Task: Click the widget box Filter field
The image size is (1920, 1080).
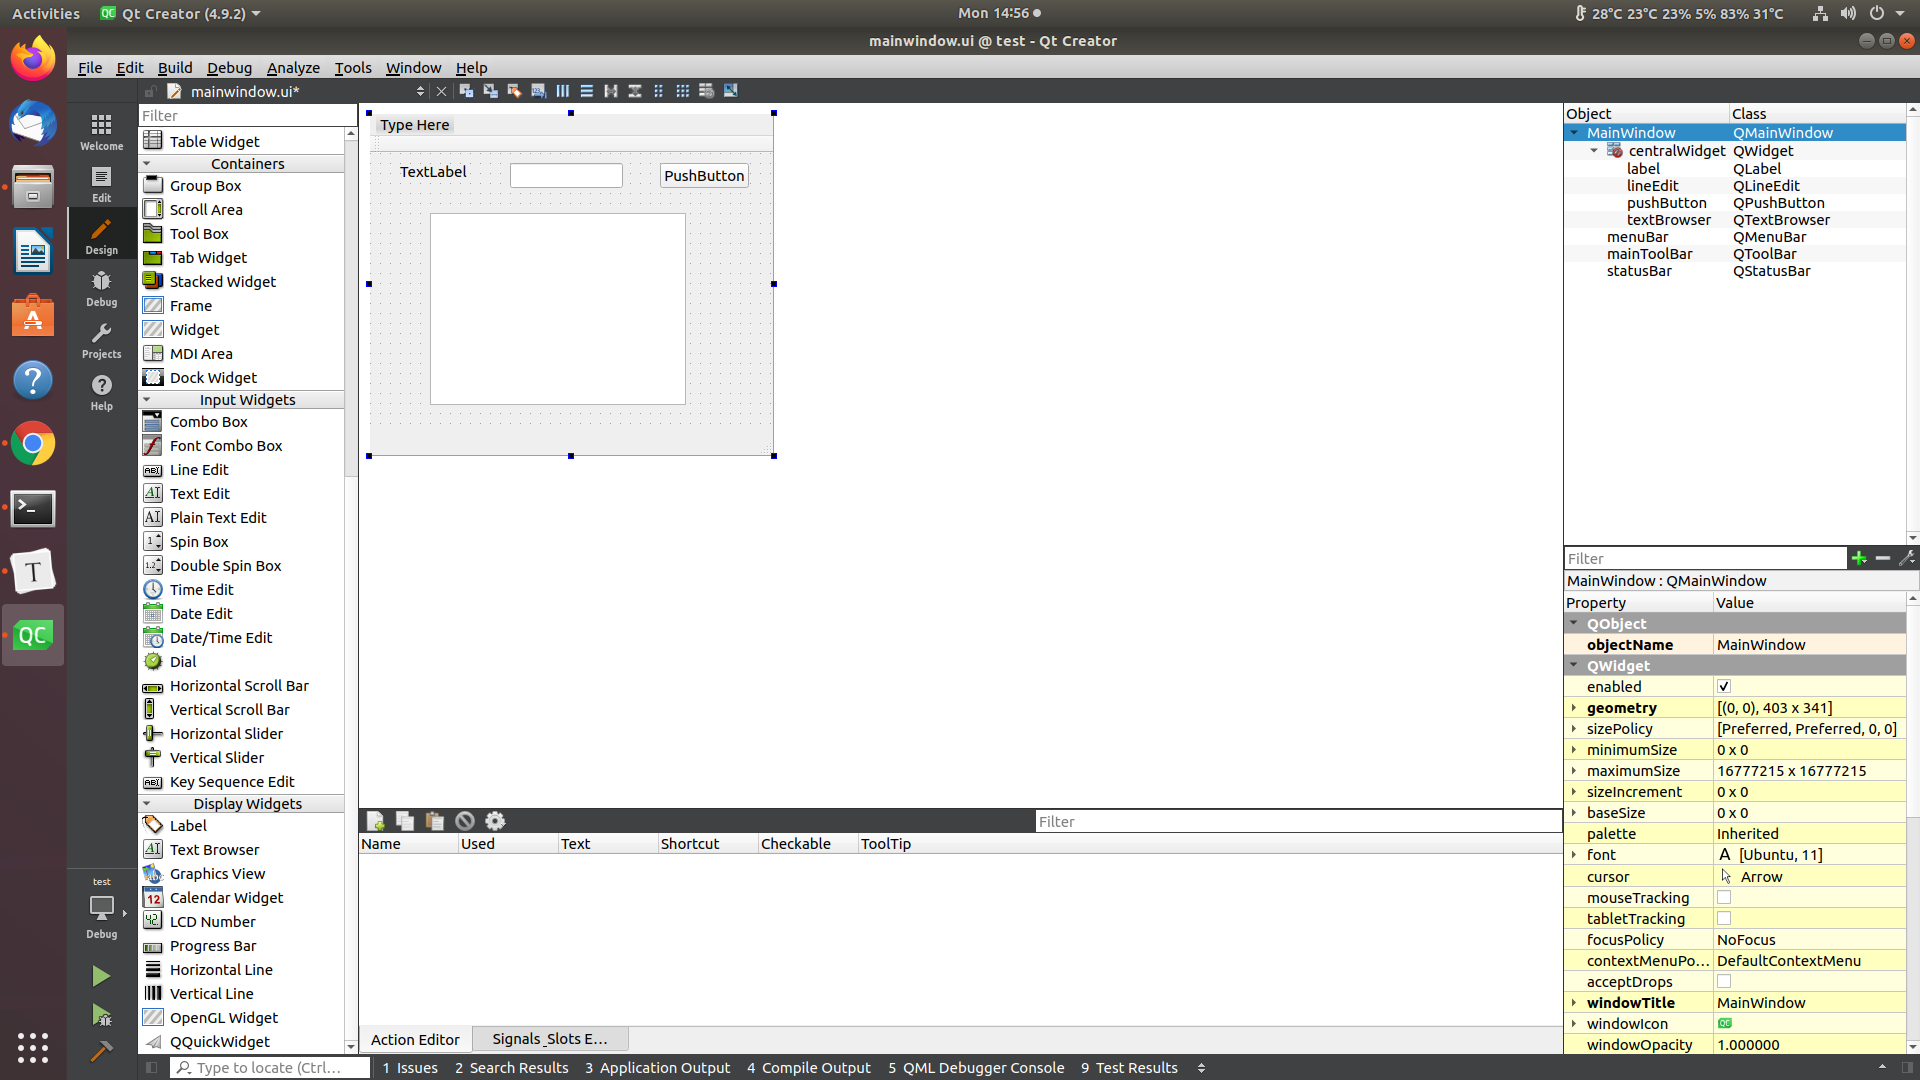Action: coord(245,116)
